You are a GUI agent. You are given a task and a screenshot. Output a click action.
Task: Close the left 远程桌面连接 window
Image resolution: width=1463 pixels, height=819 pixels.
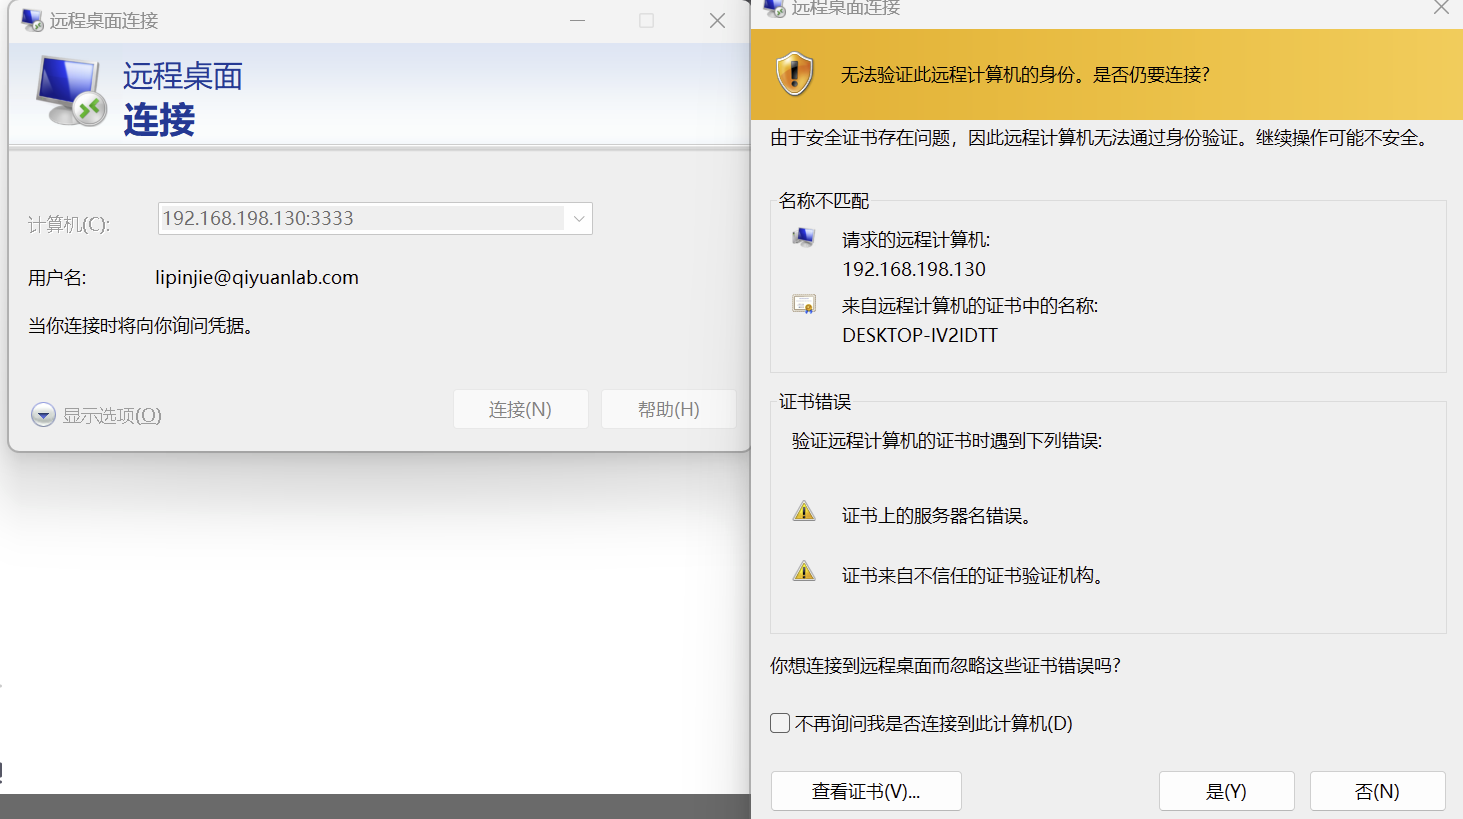point(717,21)
